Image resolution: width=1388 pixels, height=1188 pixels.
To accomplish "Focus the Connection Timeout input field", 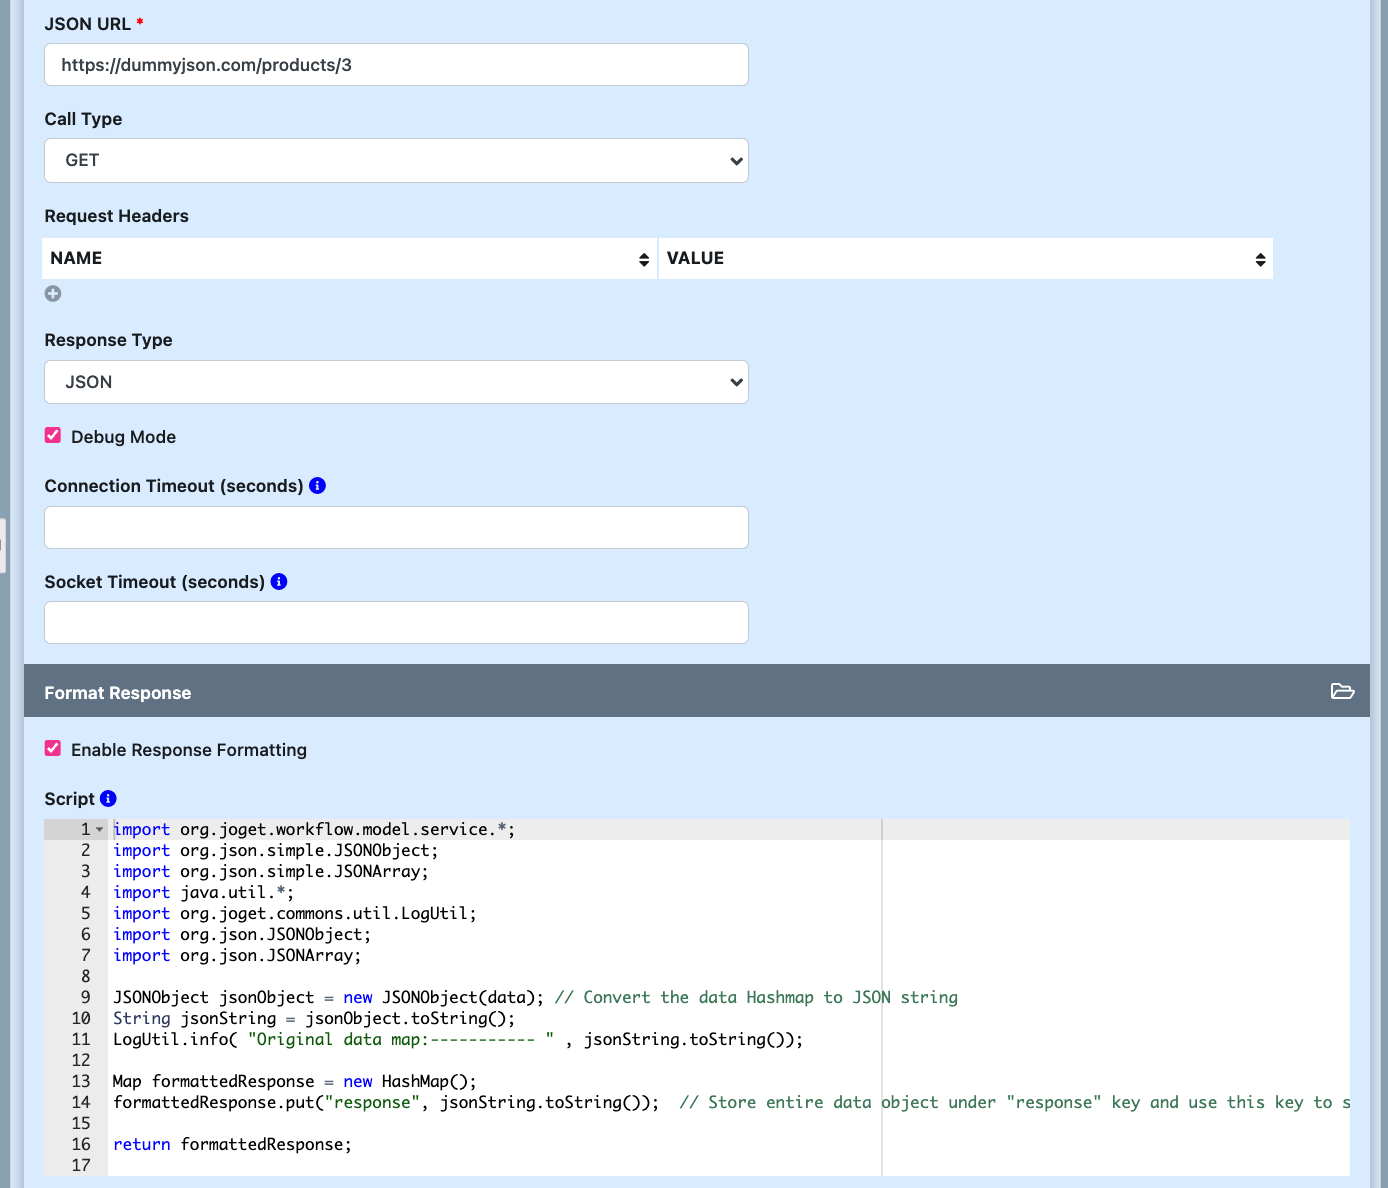I will click(x=396, y=527).
